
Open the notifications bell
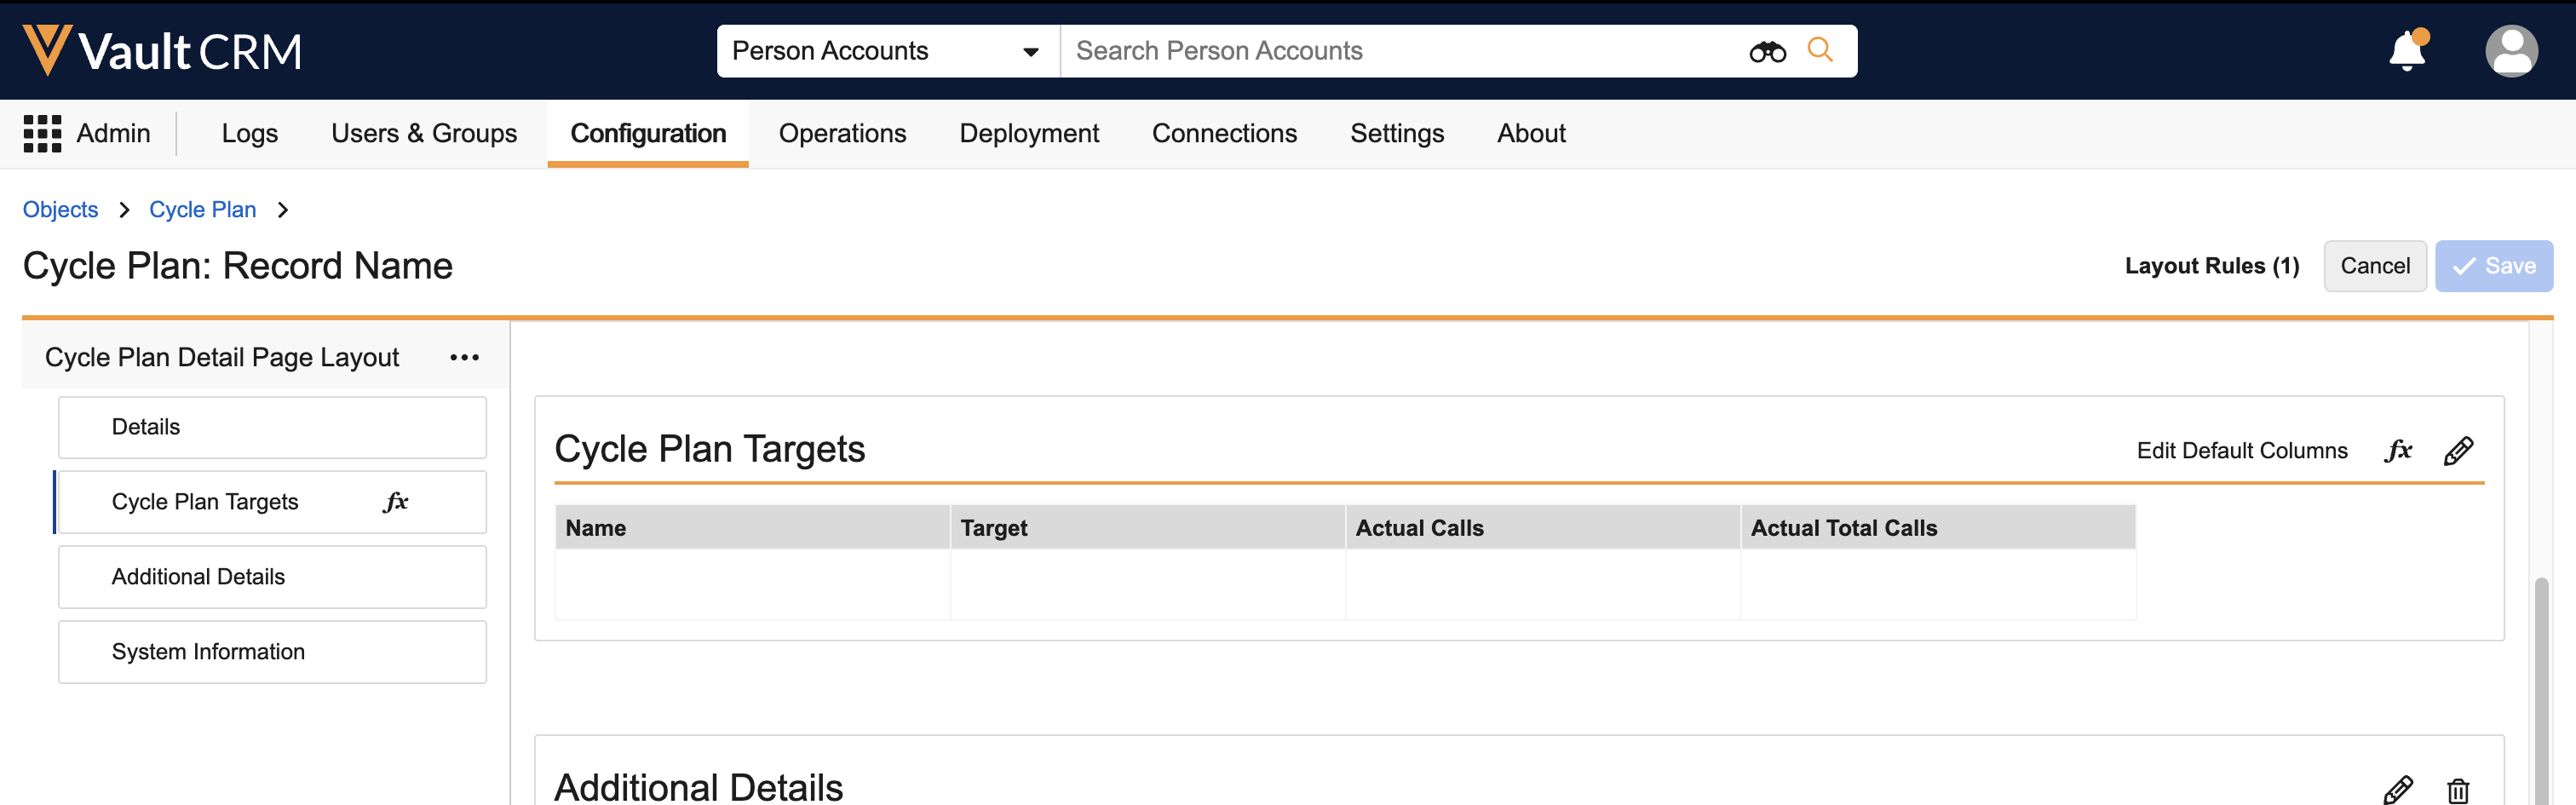click(x=2407, y=51)
